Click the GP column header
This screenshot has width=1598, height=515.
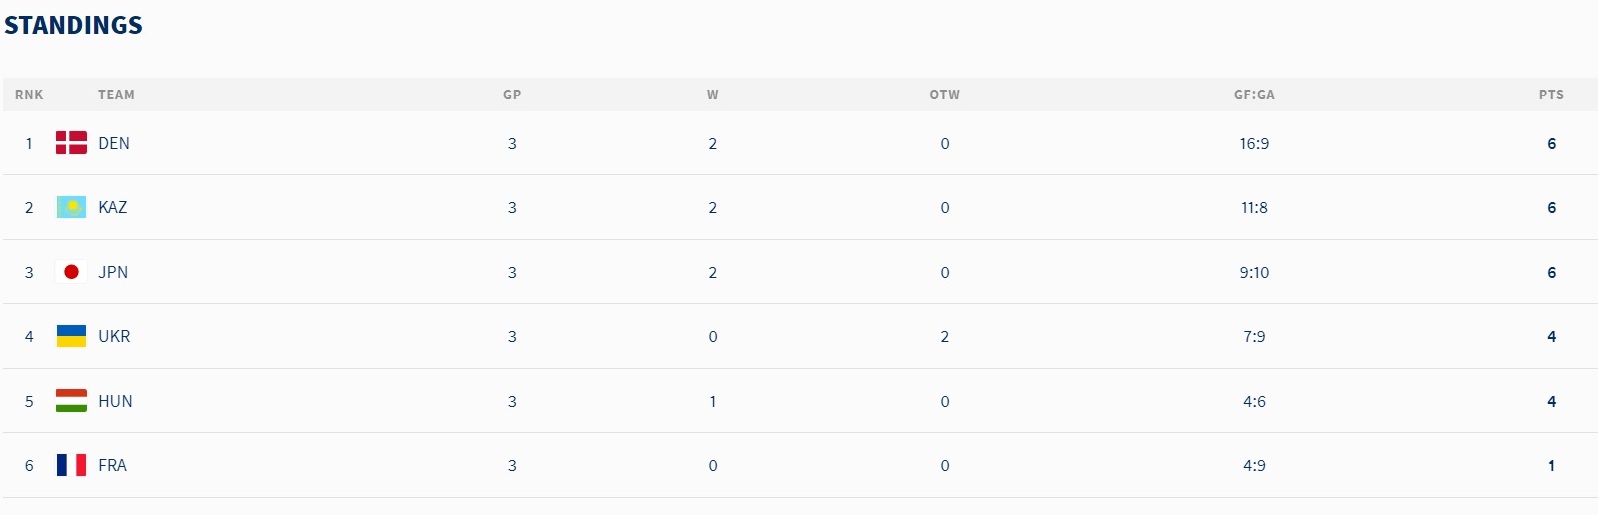coord(512,95)
